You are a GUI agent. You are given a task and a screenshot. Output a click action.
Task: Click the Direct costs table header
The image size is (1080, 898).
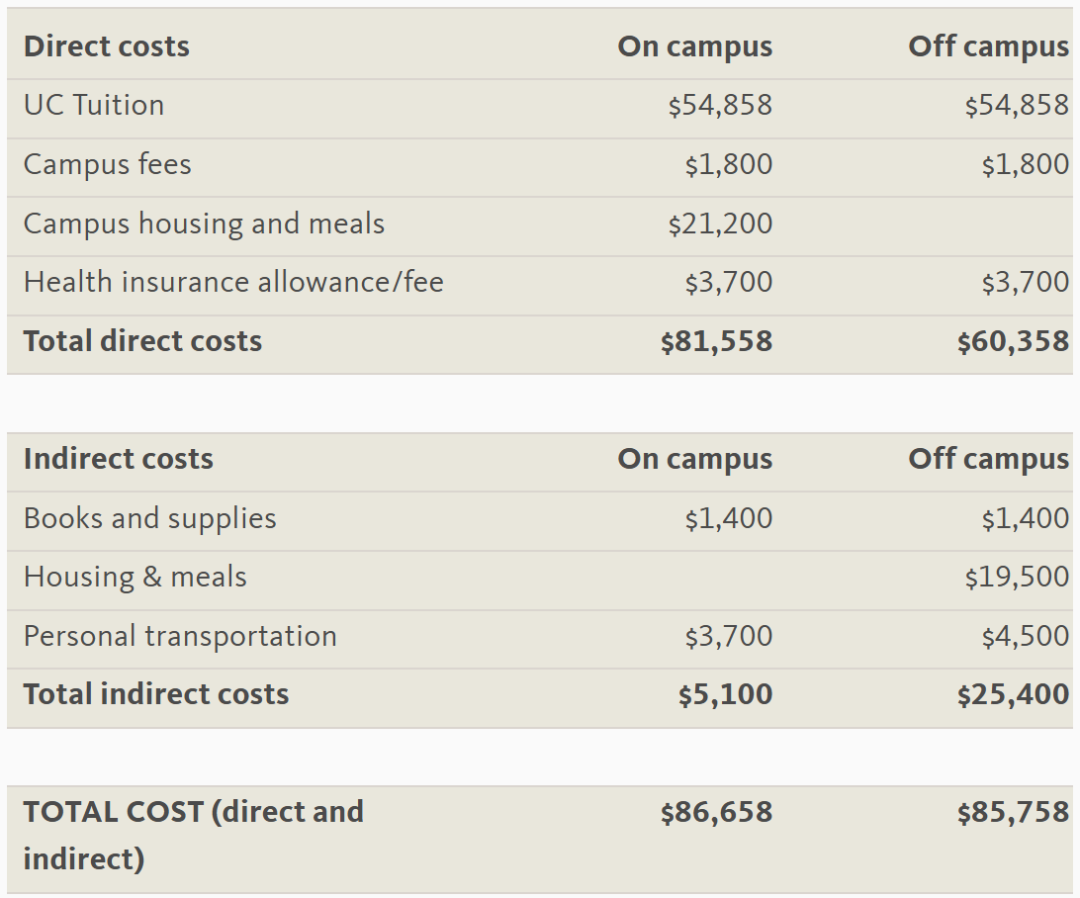click(x=106, y=46)
